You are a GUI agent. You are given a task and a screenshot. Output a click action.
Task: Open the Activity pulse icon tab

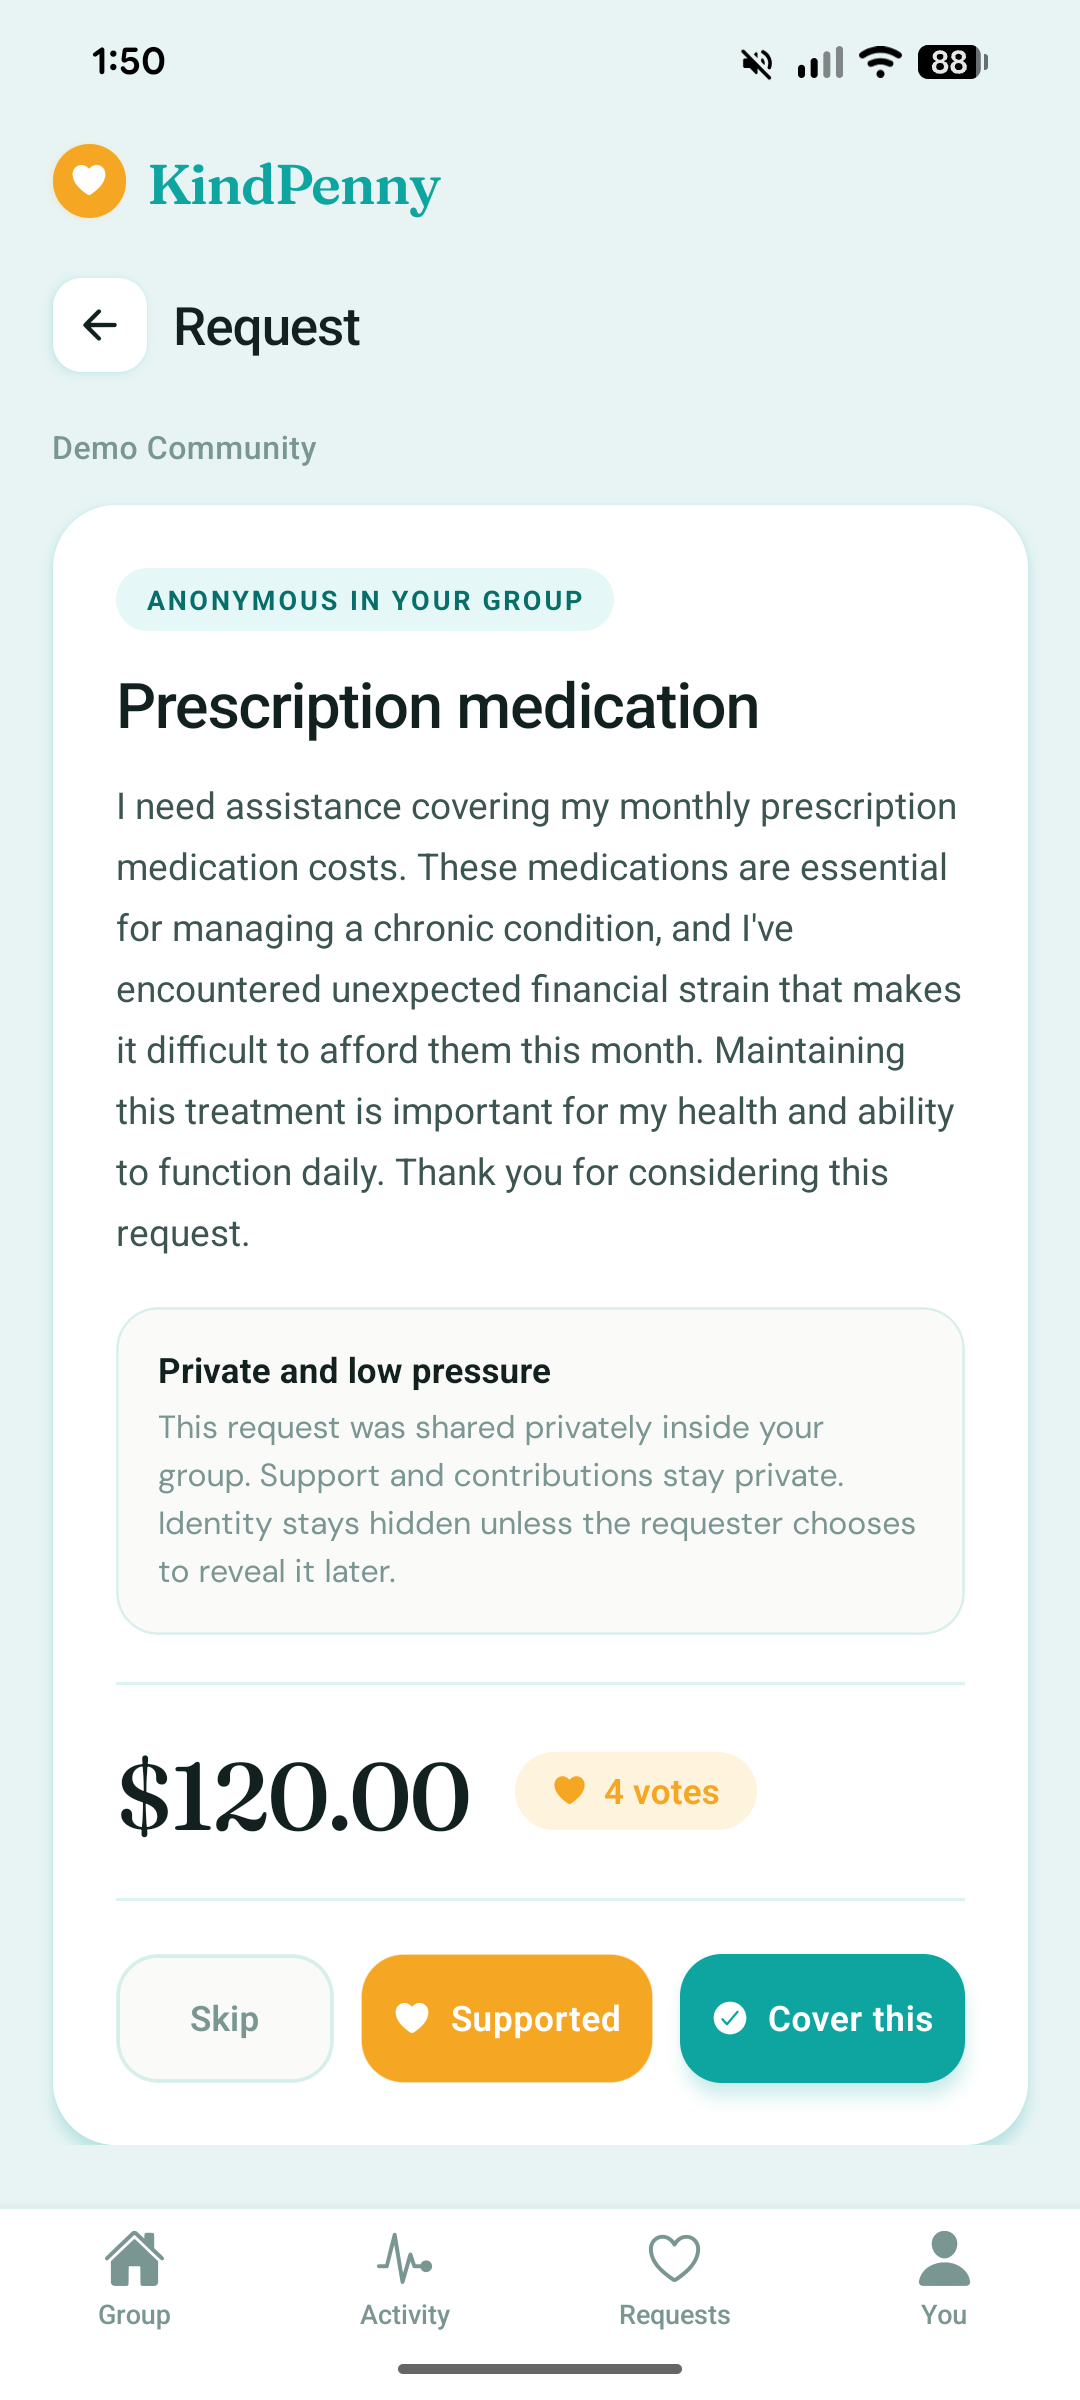click(x=405, y=2259)
